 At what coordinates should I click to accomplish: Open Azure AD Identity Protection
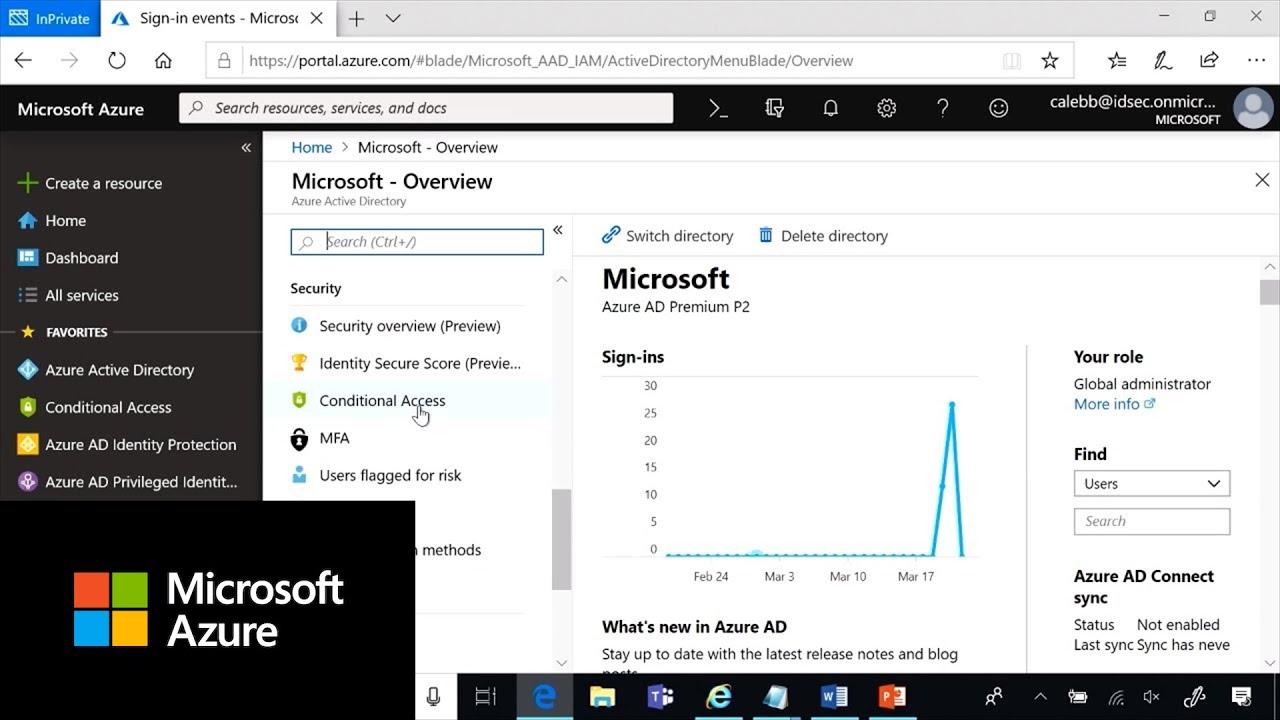127,445
